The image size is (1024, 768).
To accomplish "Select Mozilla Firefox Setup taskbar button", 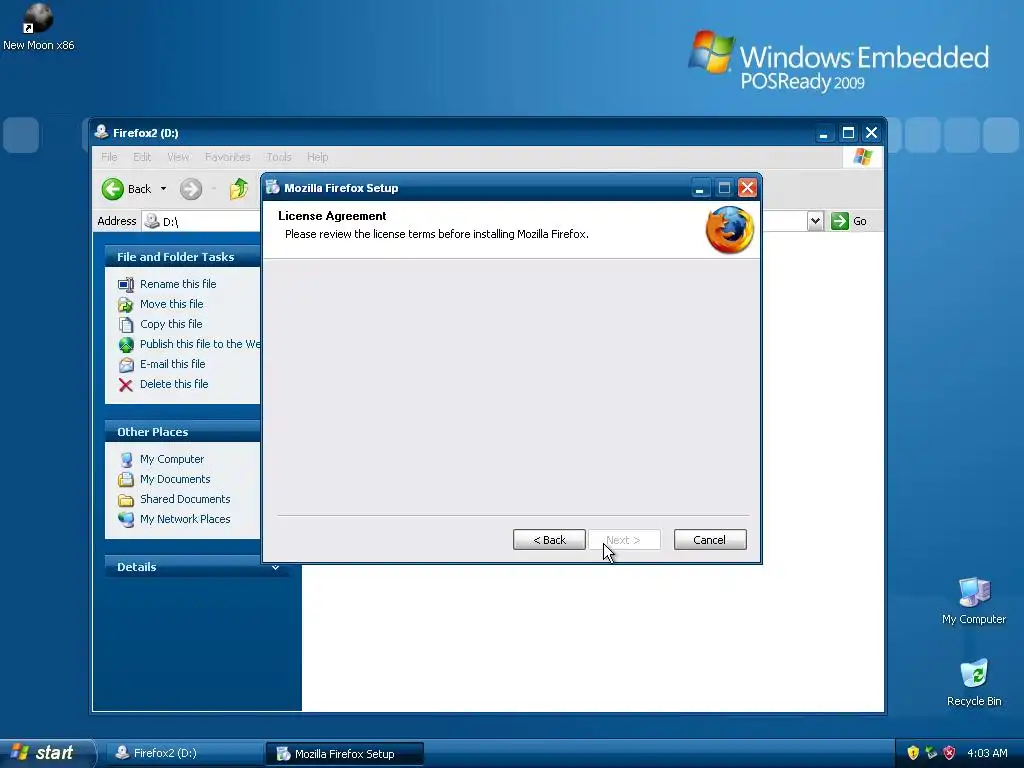I will coord(344,754).
